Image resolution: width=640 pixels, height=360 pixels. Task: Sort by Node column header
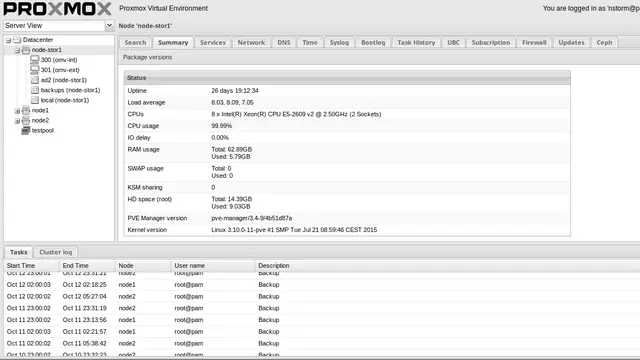click(x=143, y=265)
